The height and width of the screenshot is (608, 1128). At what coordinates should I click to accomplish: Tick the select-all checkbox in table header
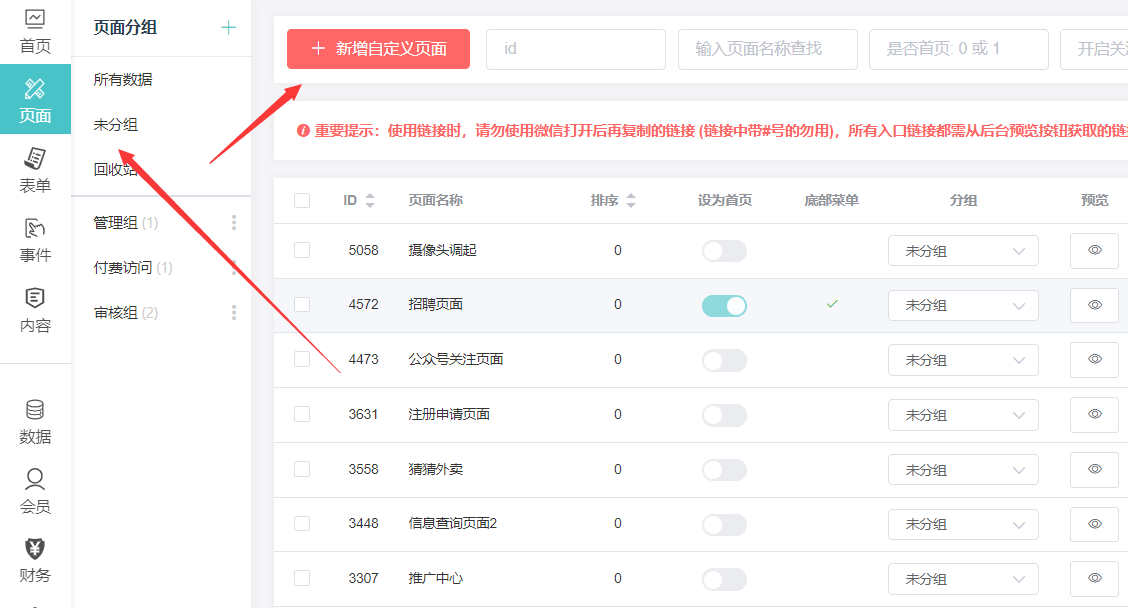pyautogui.click(x=302, y=200)
